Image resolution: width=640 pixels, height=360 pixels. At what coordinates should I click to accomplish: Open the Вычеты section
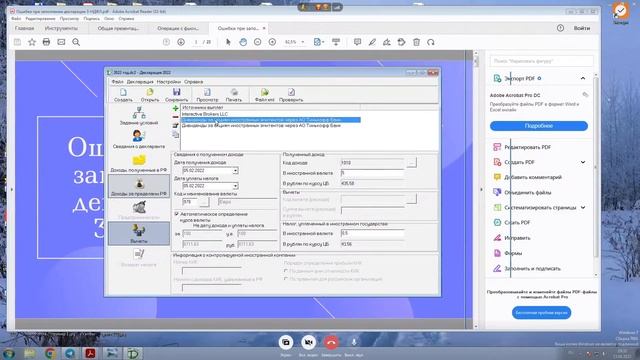[139, 233]
